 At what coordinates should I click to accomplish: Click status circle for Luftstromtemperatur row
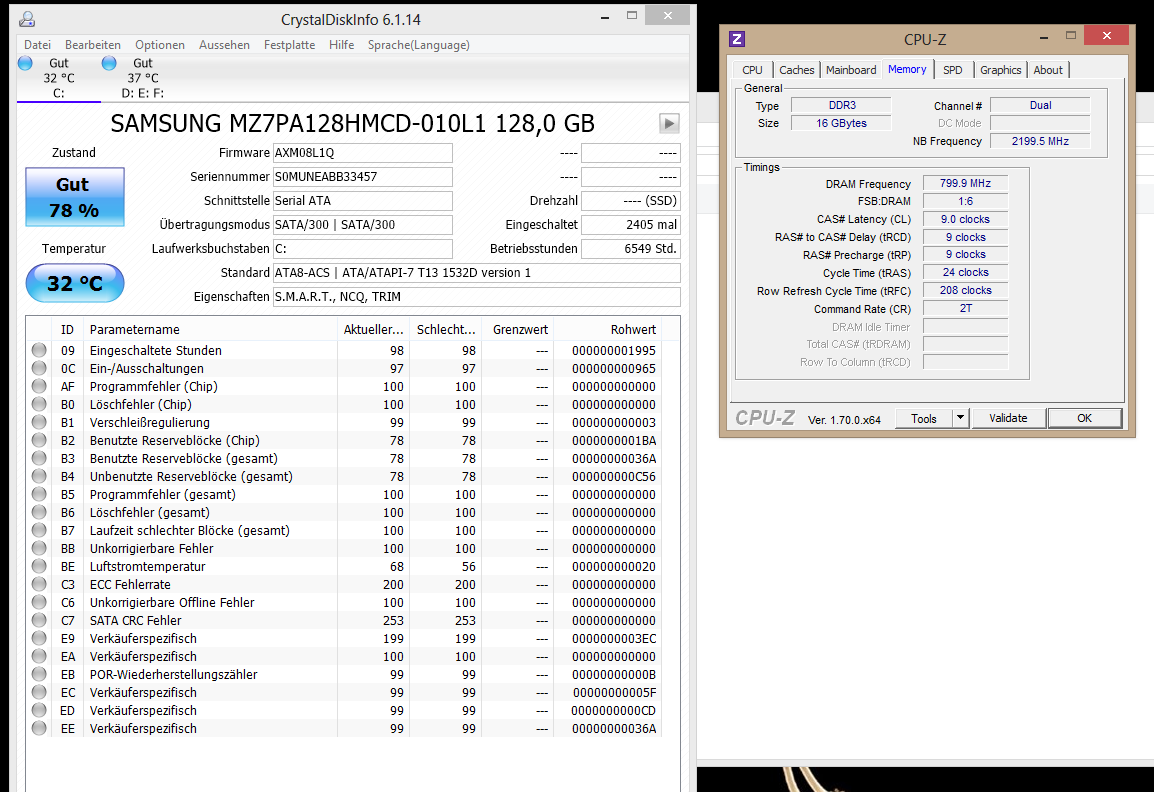39,566
